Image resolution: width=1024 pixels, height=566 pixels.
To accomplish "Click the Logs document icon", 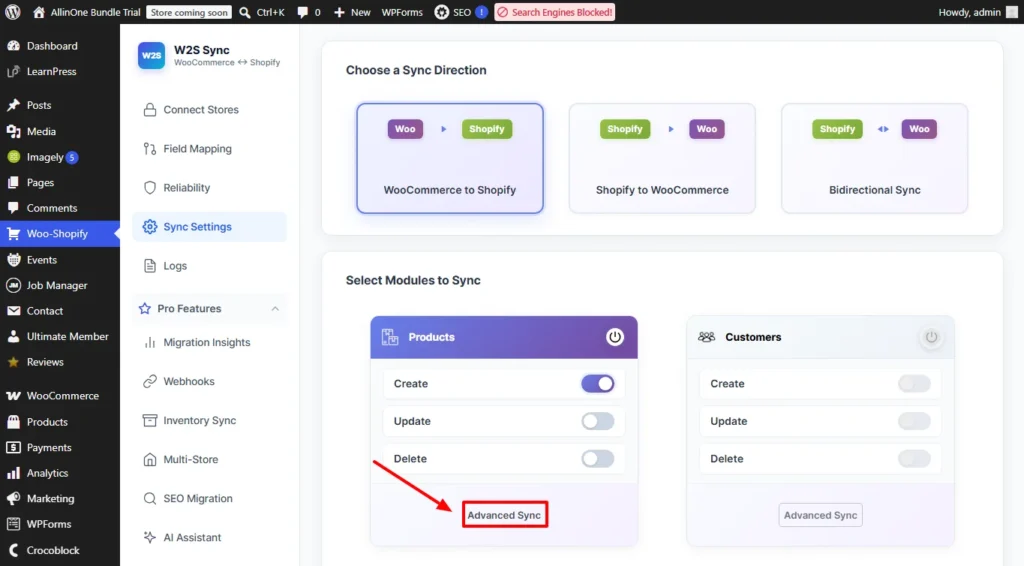I will tap(150, 266).
